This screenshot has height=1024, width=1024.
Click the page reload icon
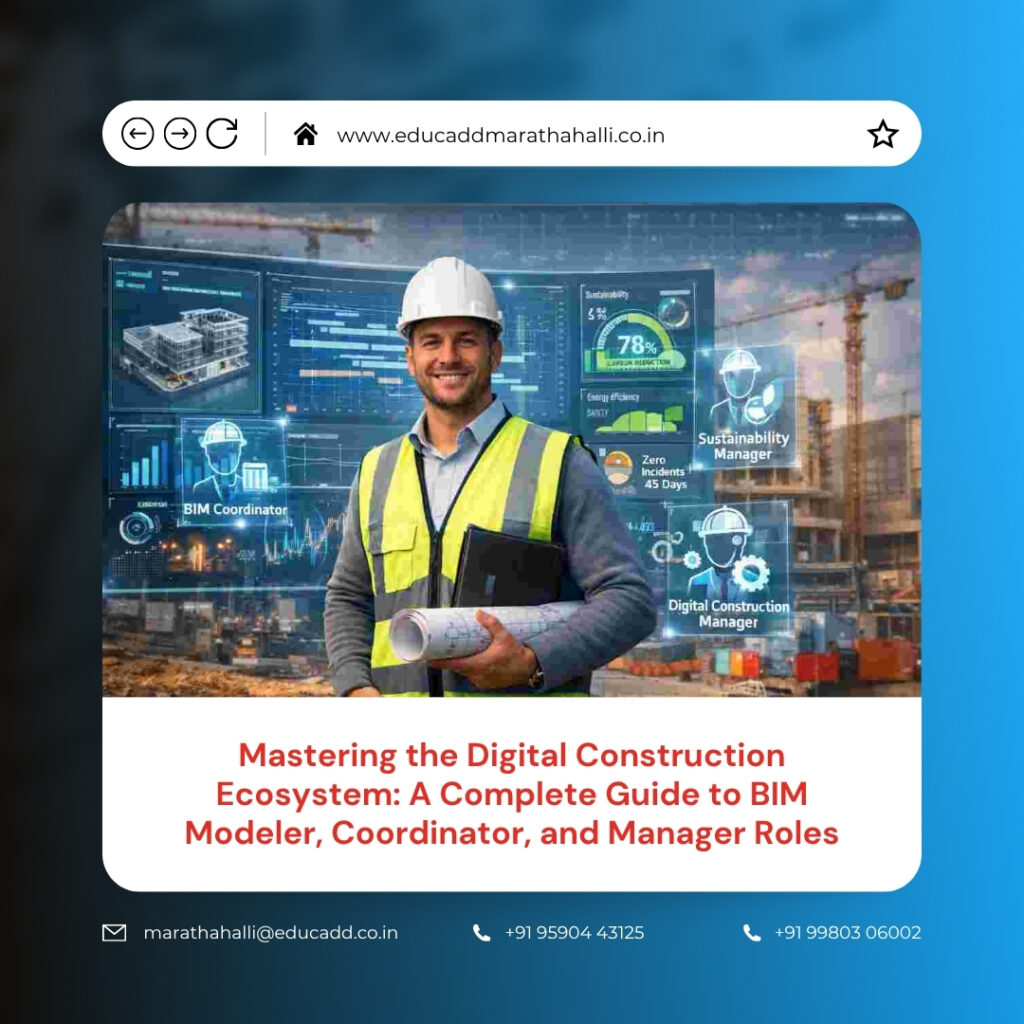(221, 131)
